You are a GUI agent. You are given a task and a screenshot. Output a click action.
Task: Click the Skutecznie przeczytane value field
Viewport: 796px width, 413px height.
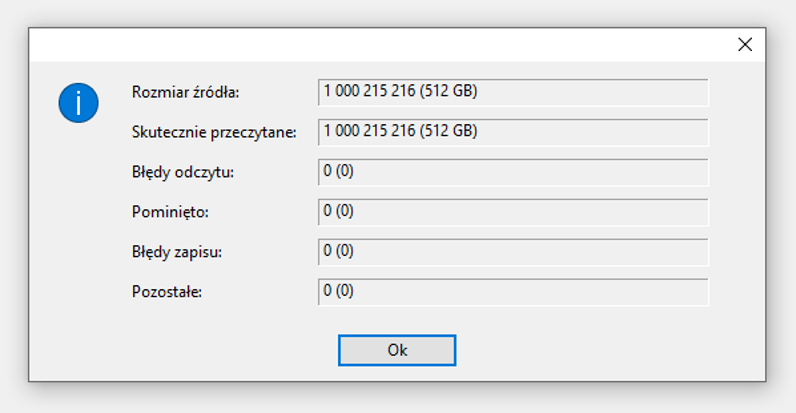click(513, 132)
